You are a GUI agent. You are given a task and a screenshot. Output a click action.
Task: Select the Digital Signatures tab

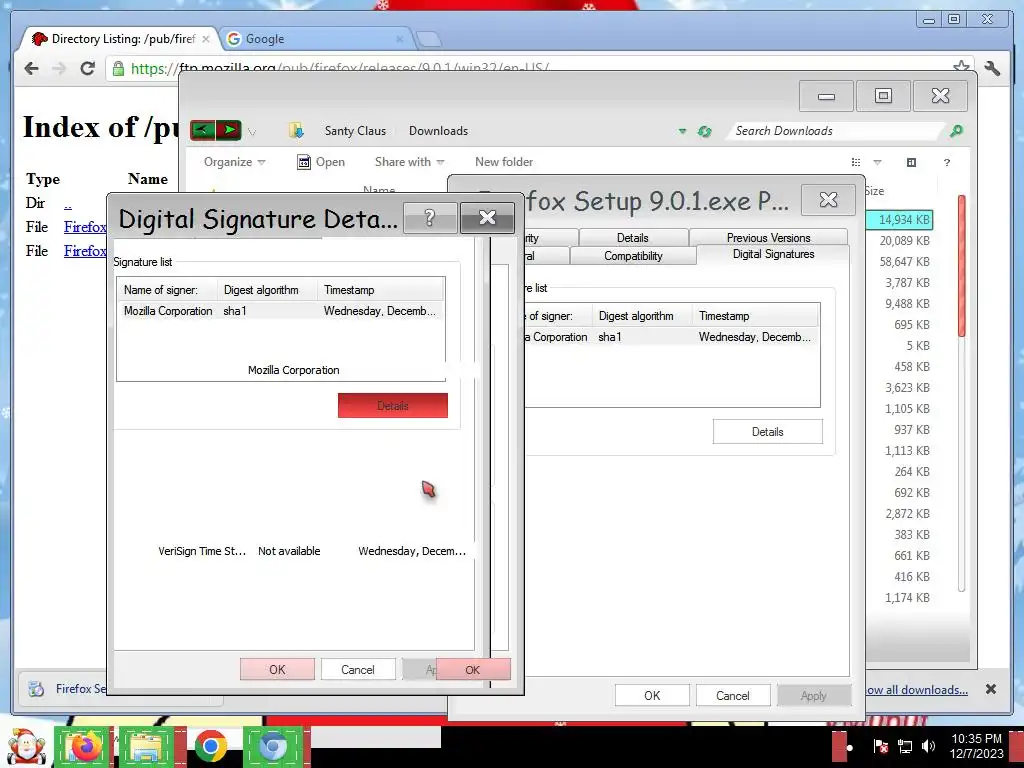tap(773, 255)
